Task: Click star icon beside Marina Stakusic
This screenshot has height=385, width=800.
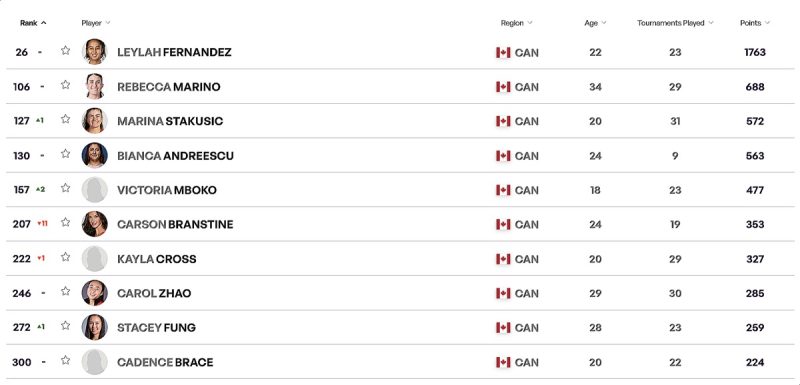Action: click(65, 119)
